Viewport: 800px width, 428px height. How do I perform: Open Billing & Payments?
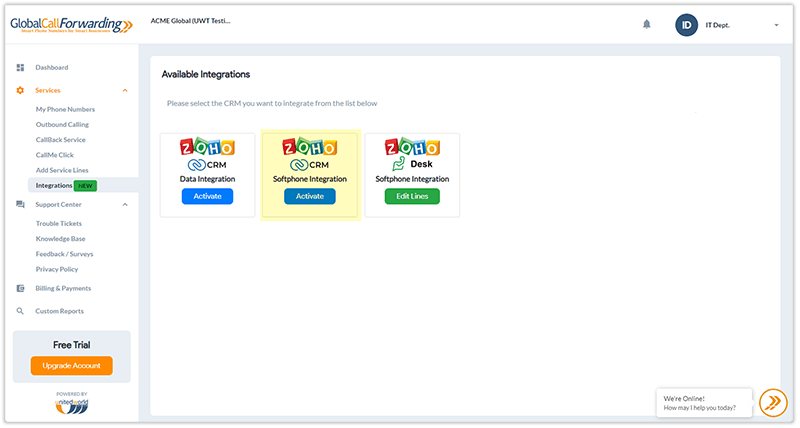63,288
